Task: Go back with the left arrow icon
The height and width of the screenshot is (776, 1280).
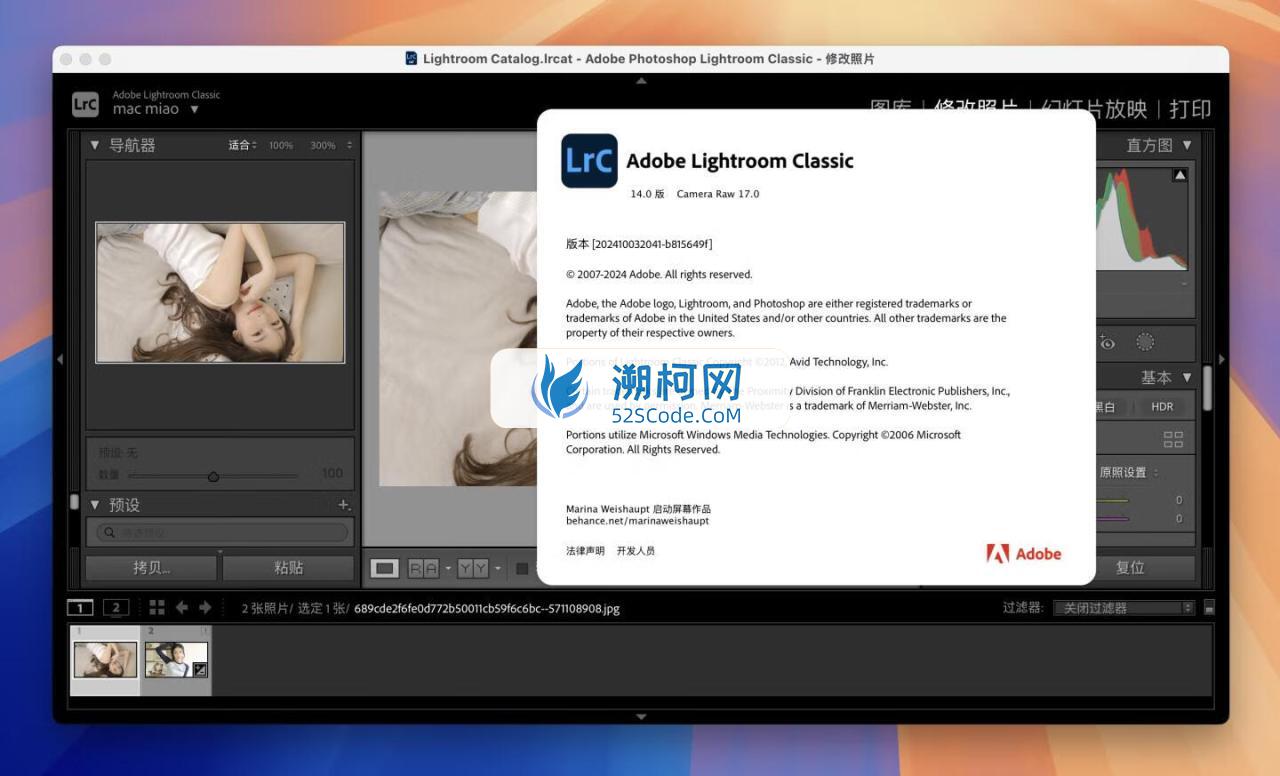Action: click(x=182, y=607)
